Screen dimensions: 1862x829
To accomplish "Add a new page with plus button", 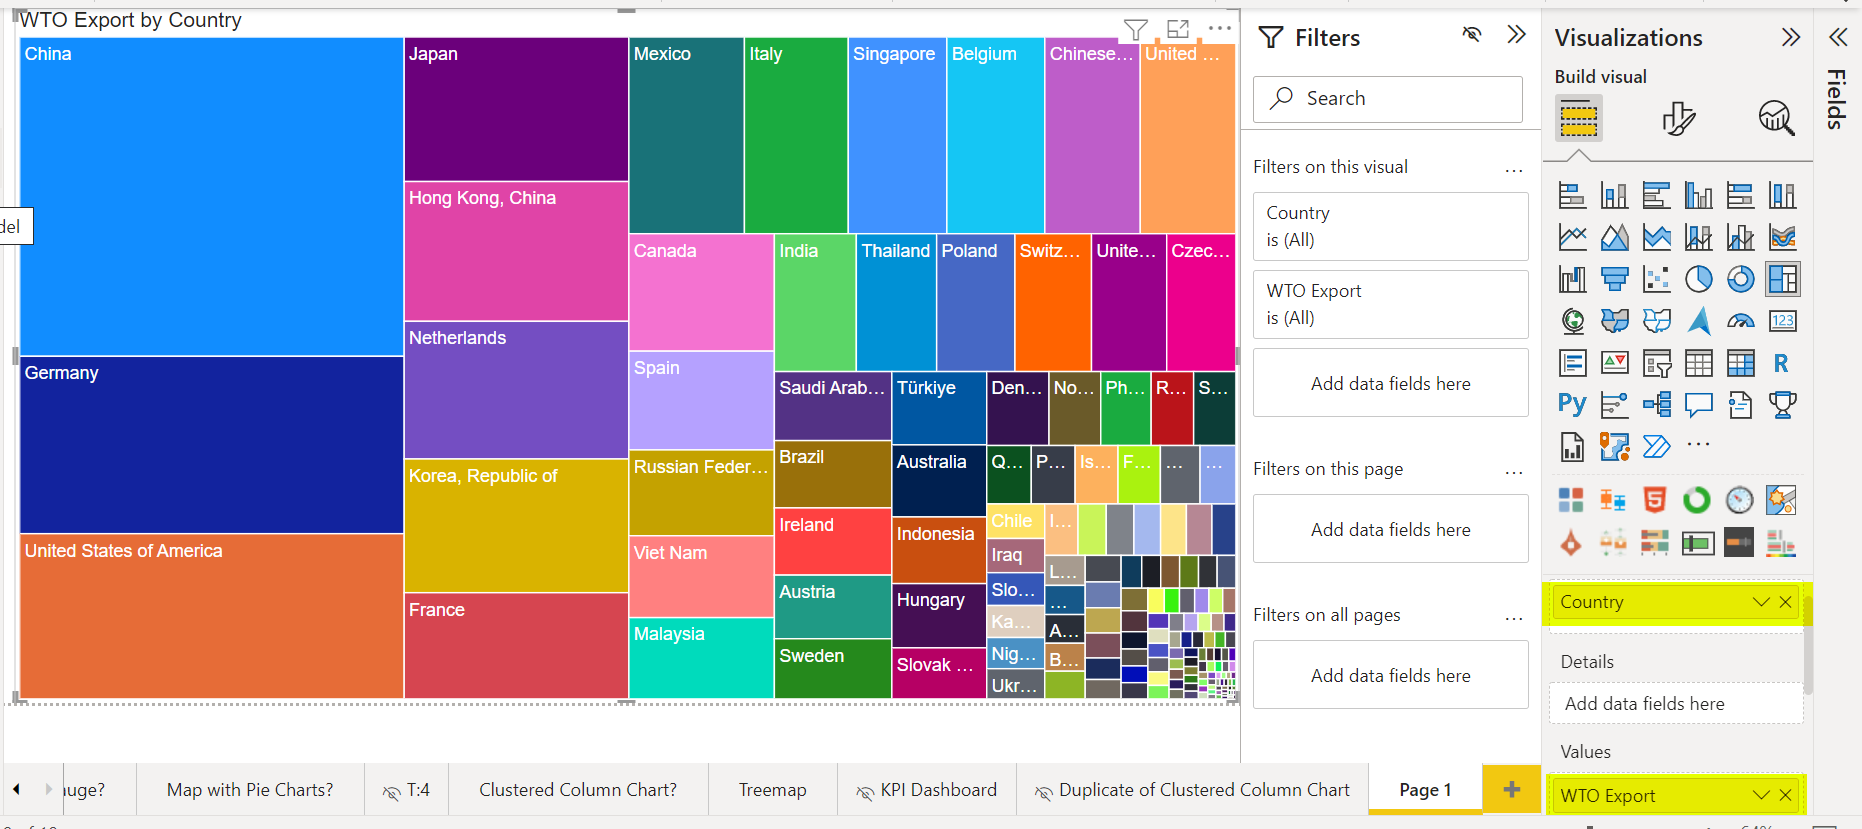I will click(x=1512, y=790).
